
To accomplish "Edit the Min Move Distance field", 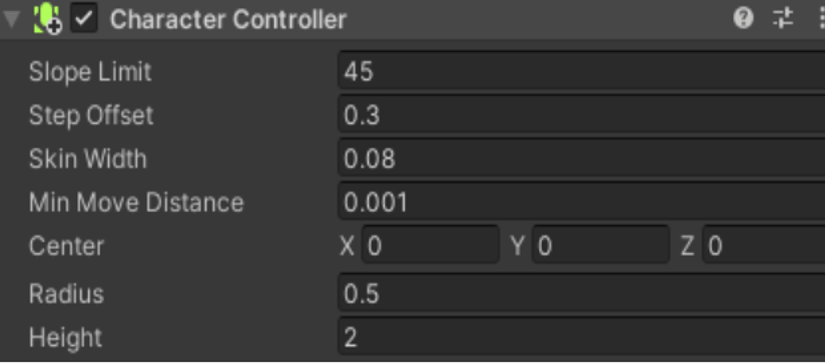I will 581,201.
